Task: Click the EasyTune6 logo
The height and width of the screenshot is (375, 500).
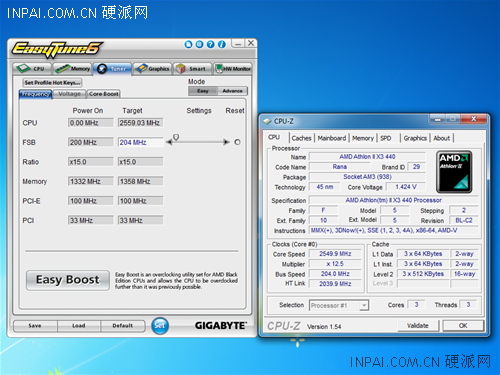Action: click(x=57, y=49)
